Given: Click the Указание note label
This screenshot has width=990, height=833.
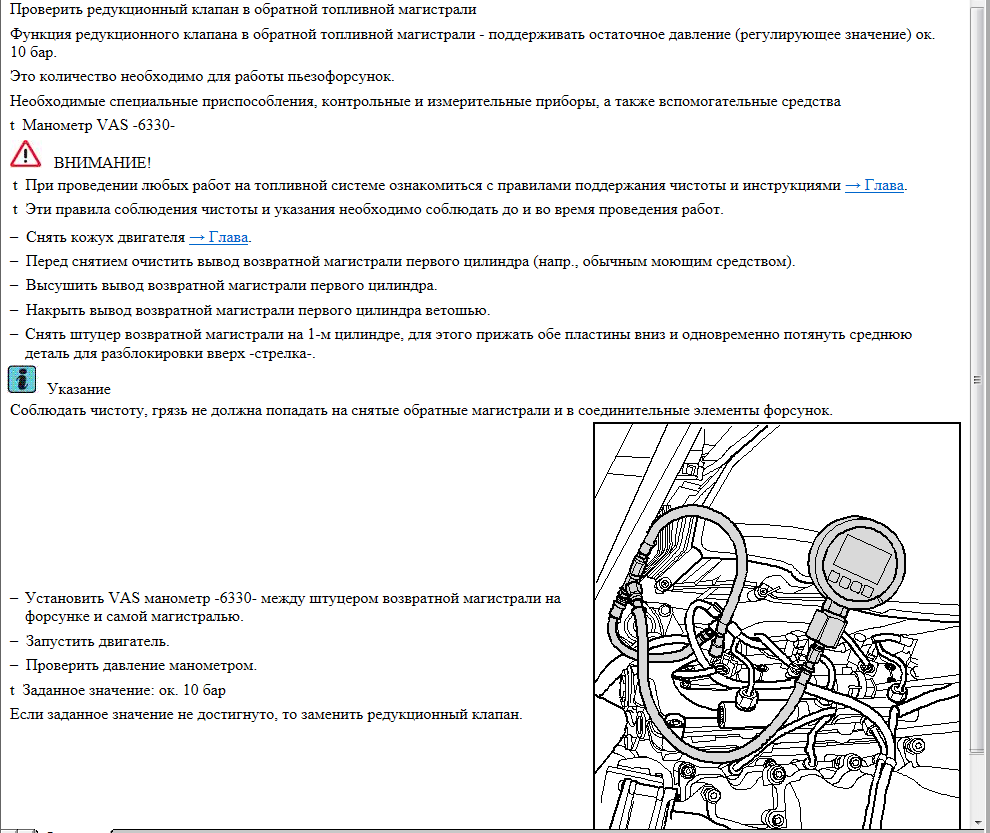Looking at the screenshot, I should click(x=78, y=389).
